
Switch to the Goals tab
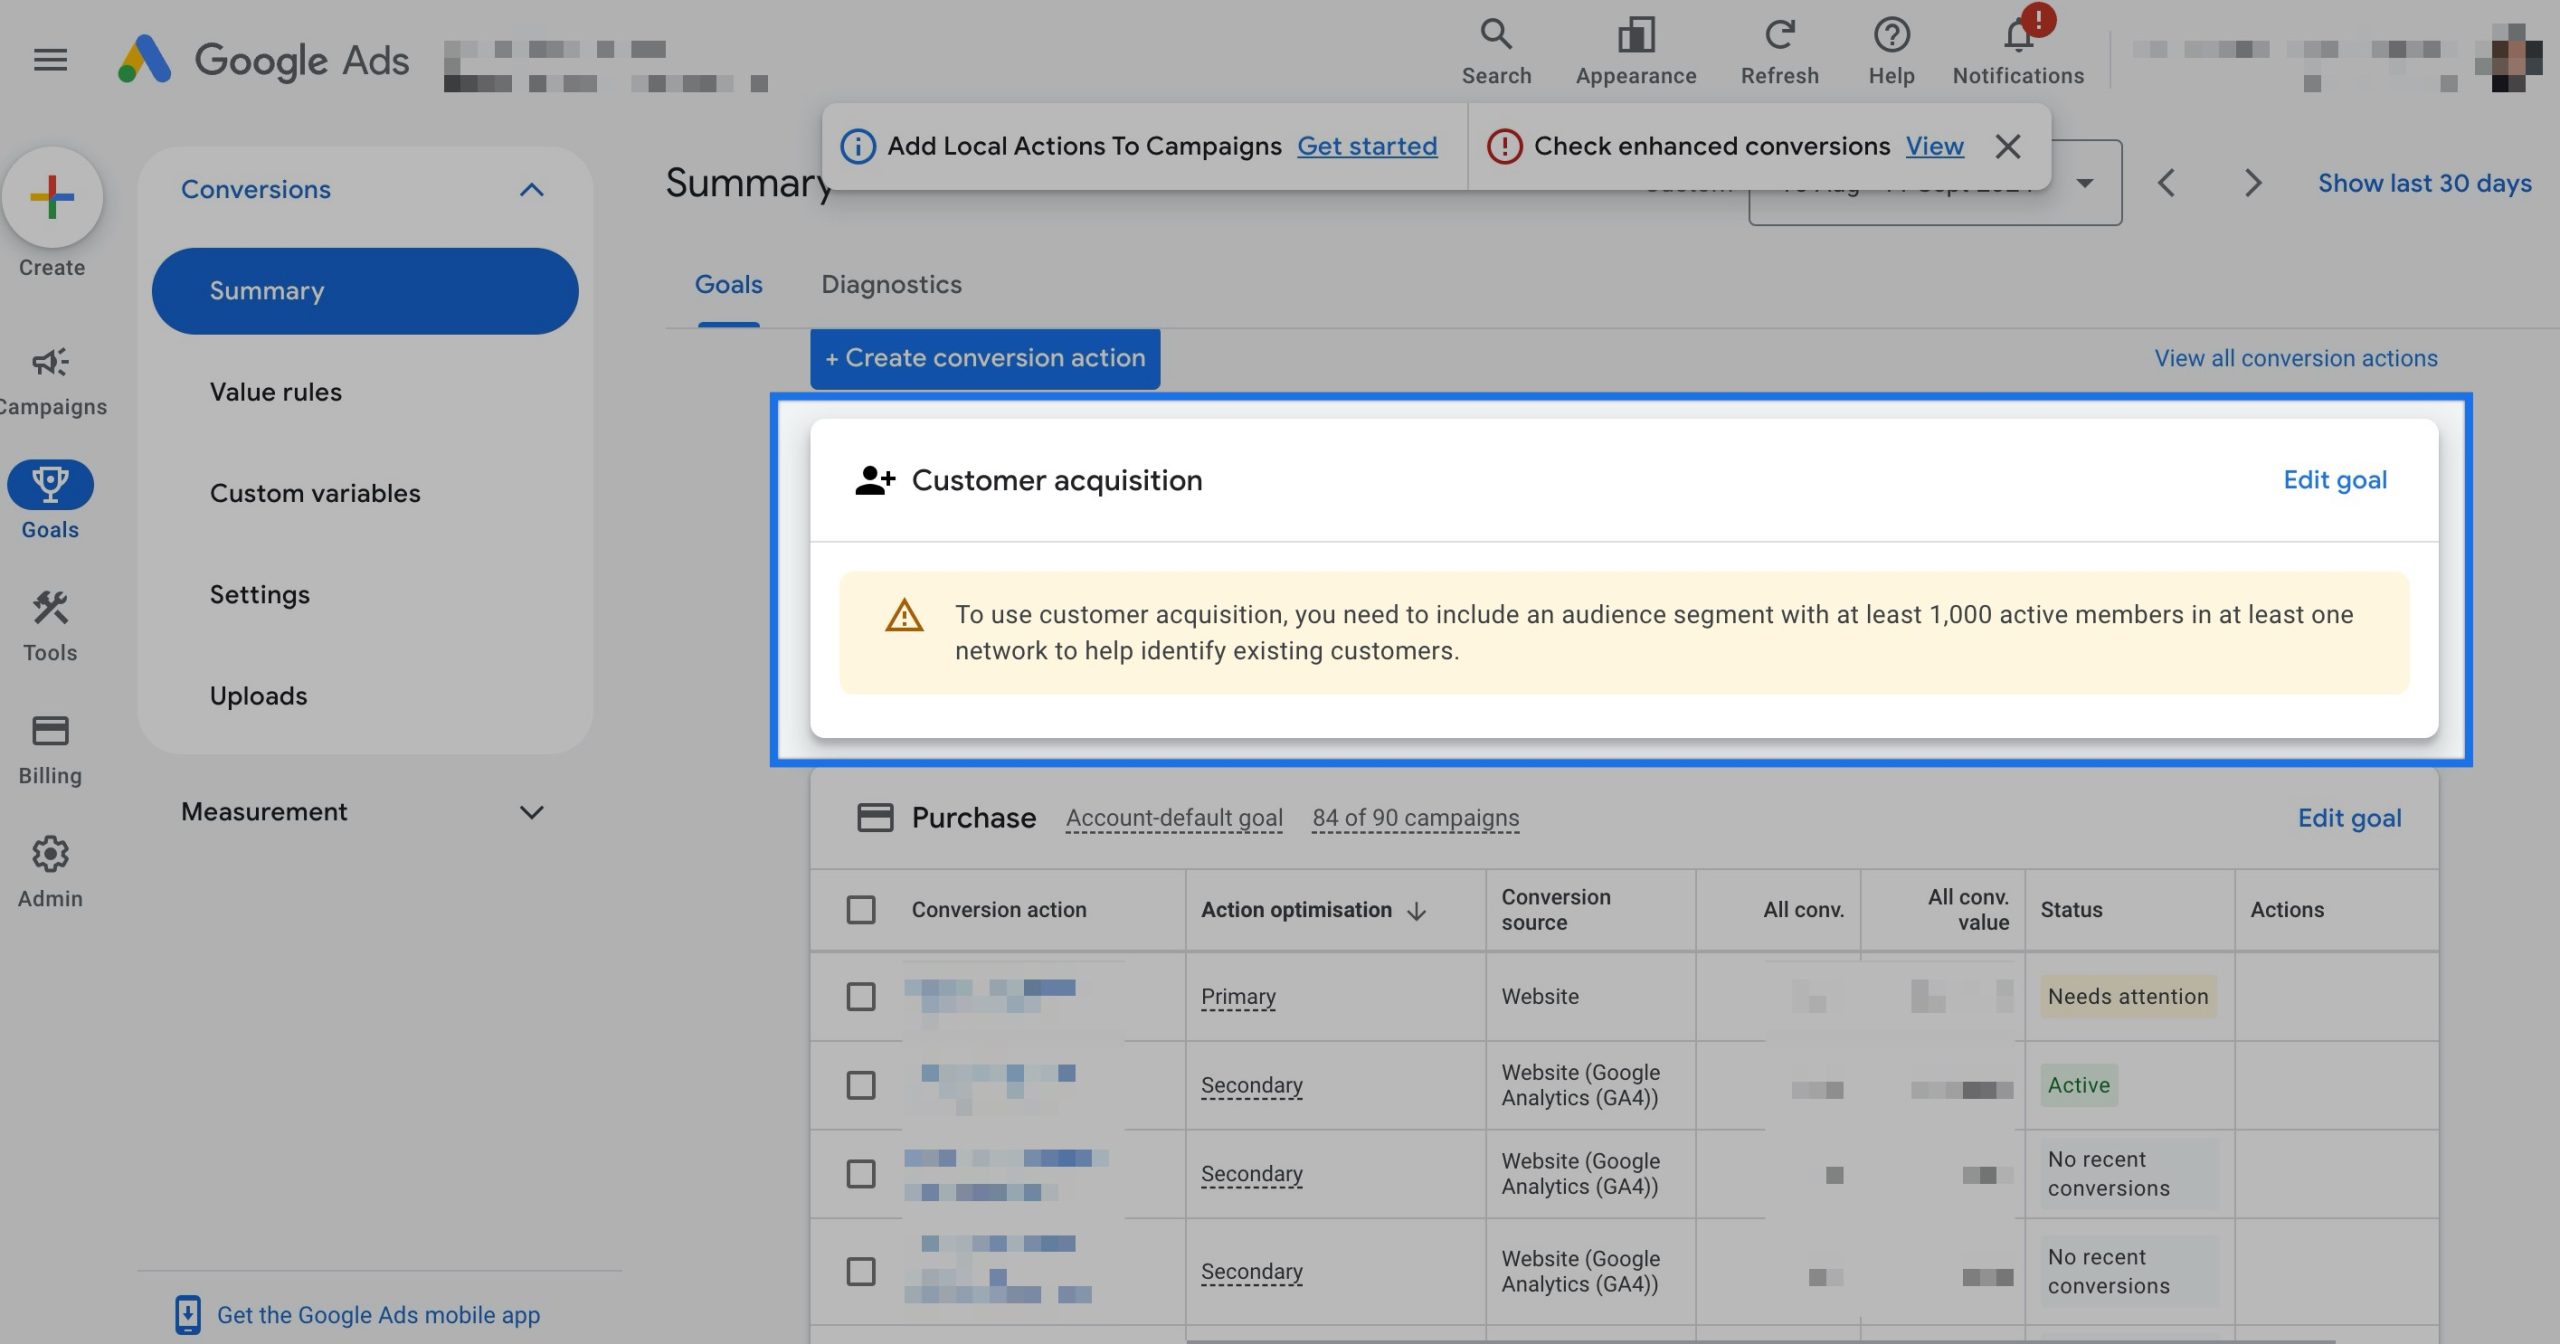click(x=728, y=285)
